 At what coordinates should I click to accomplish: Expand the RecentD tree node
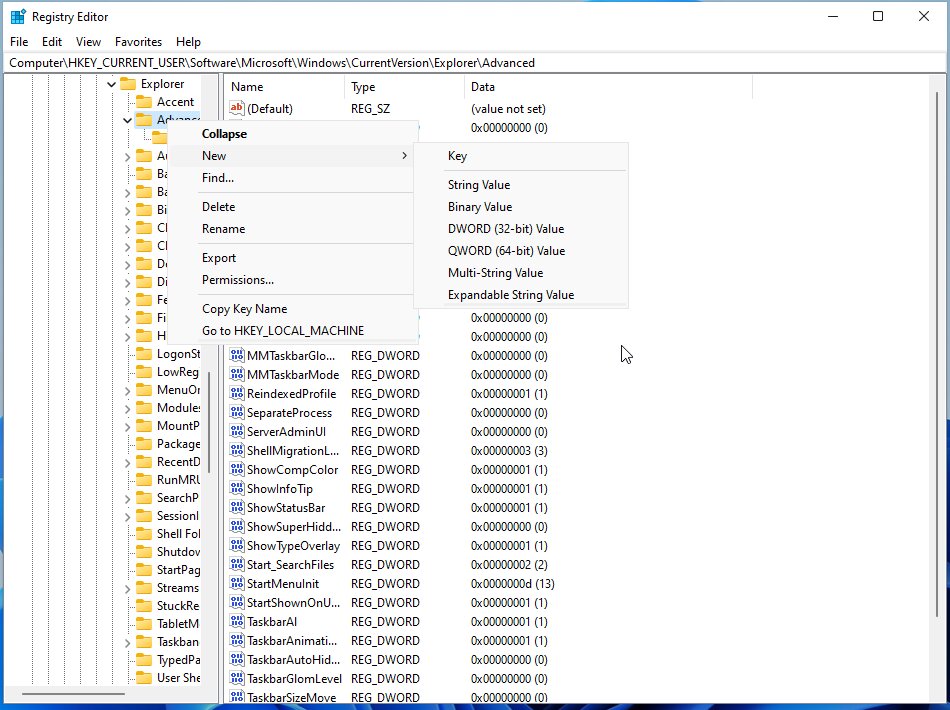pyautogui.click(x=127, y=463)
